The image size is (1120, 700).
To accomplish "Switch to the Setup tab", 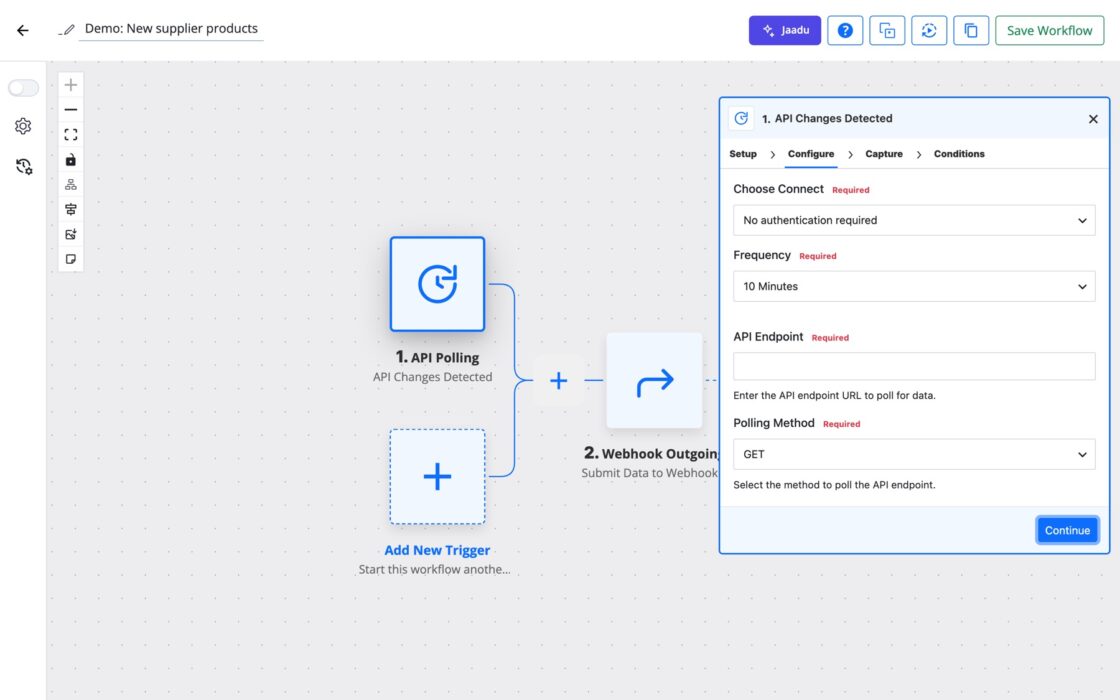I will (x=743, y=154).
